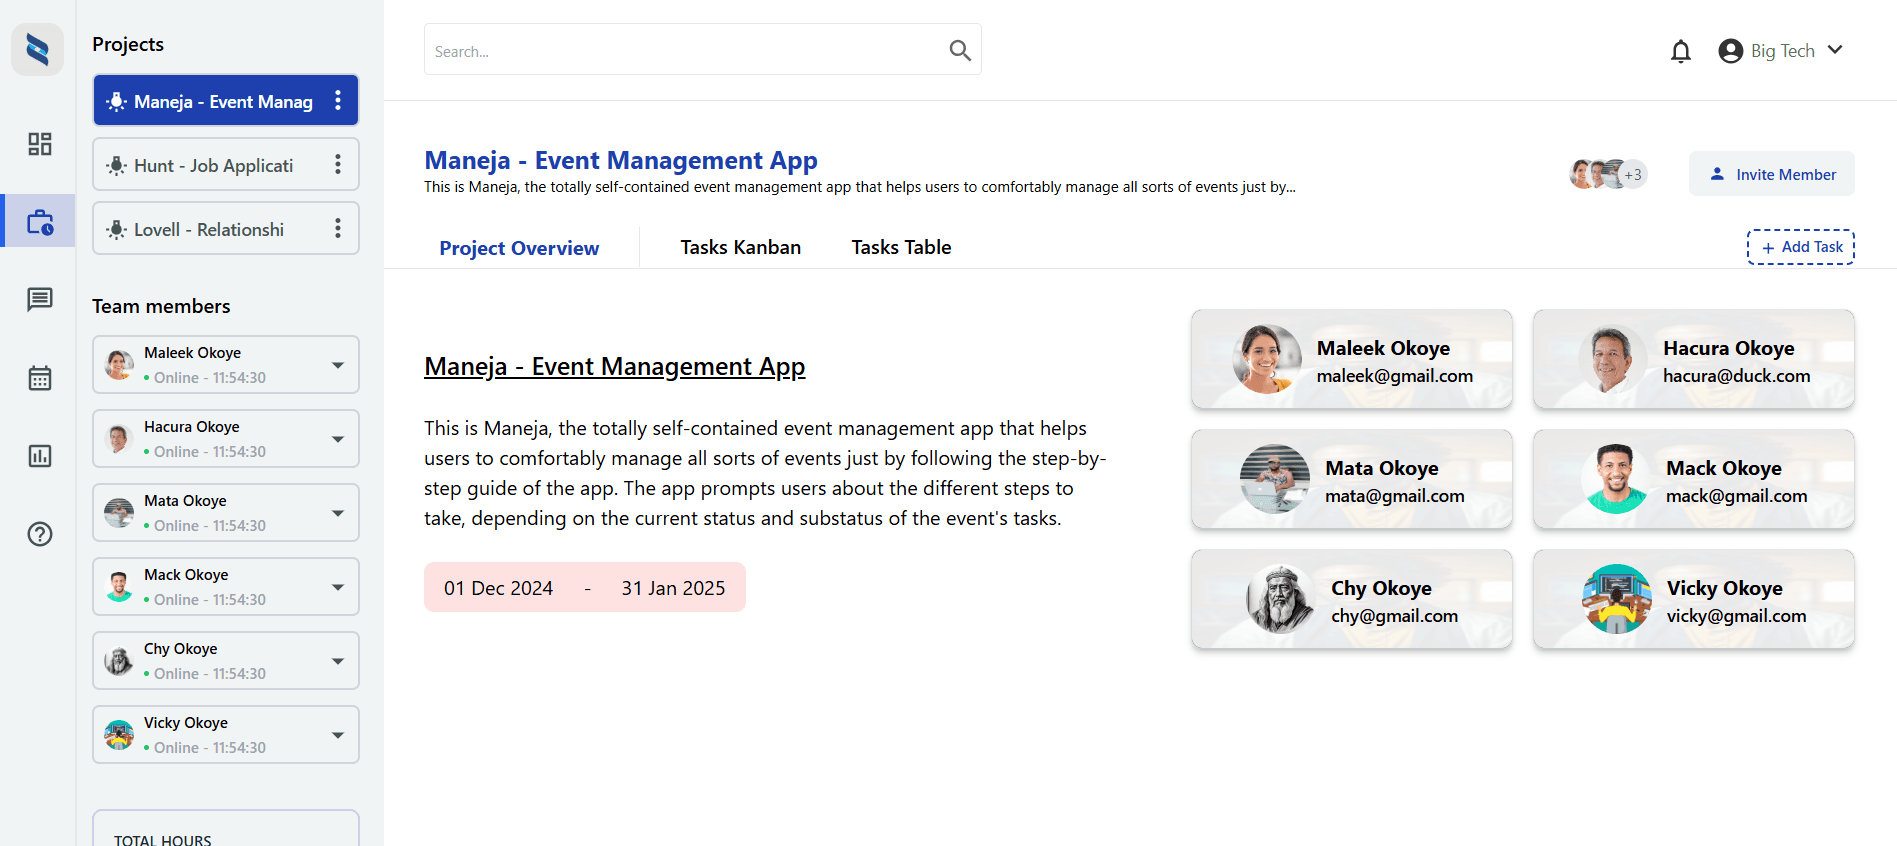Open three-dot menu for Hunt project
Viewport: 1897px width, 846px height.
tap(338, 165)
